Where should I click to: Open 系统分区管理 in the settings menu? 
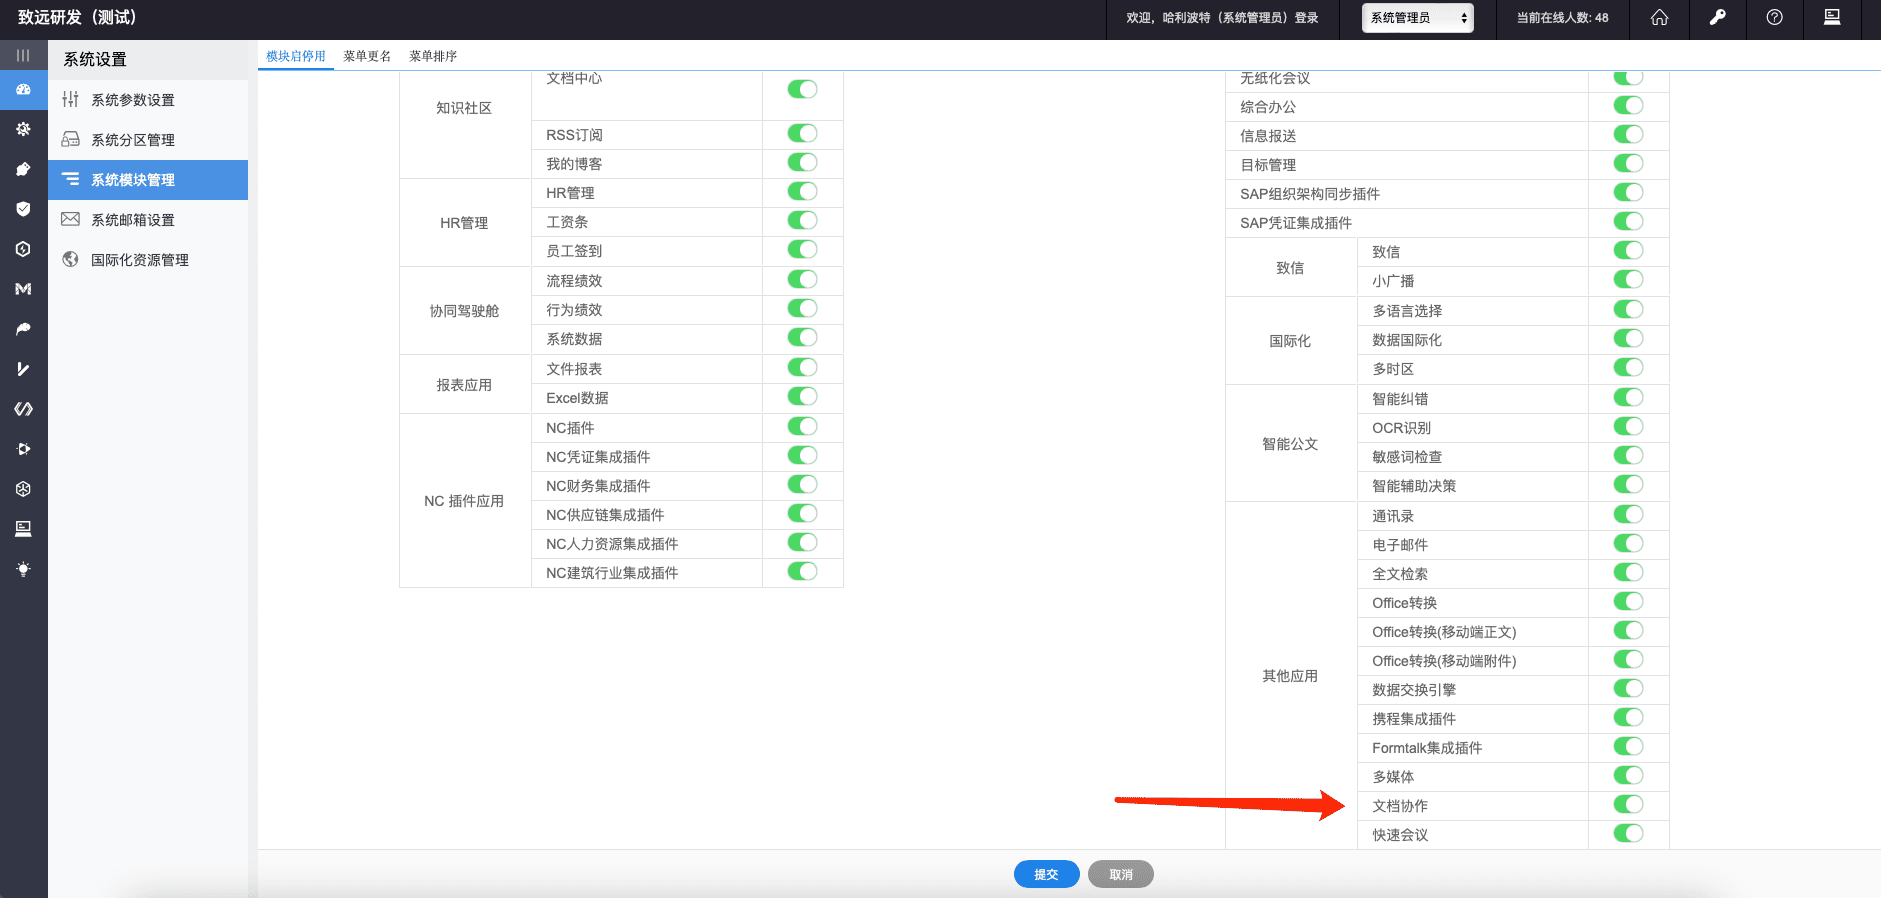point(148,140)
